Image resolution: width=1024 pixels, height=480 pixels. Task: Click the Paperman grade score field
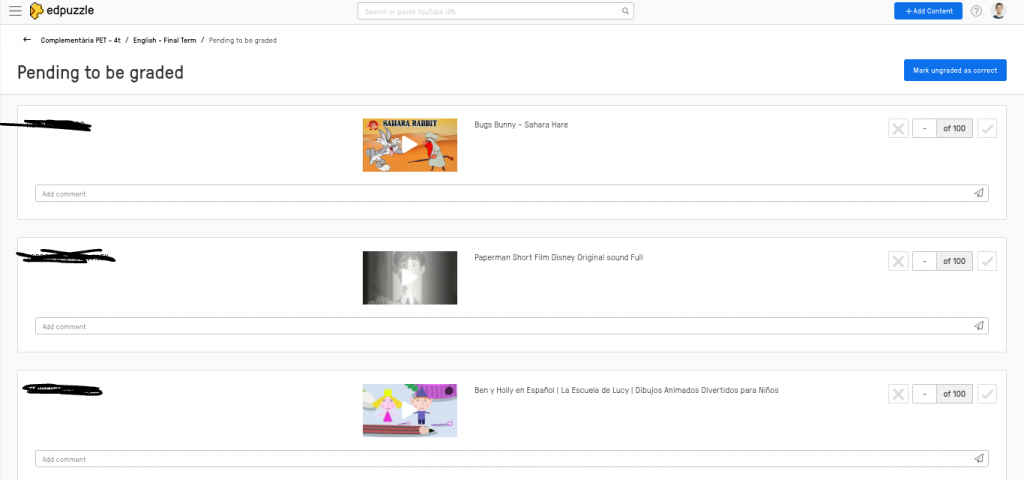pyautogui.click(x=925, y=261)
